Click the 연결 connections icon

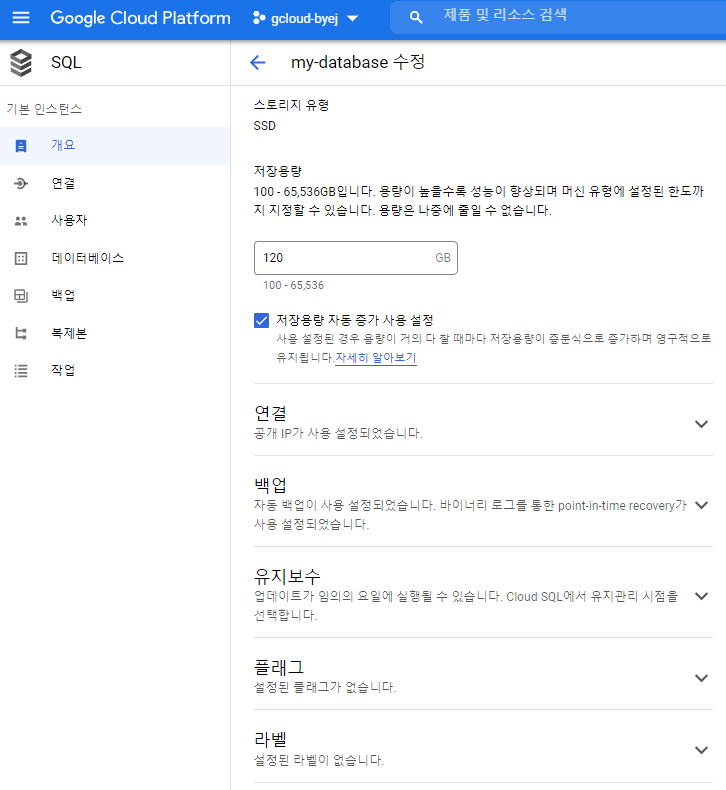(21, 183)
